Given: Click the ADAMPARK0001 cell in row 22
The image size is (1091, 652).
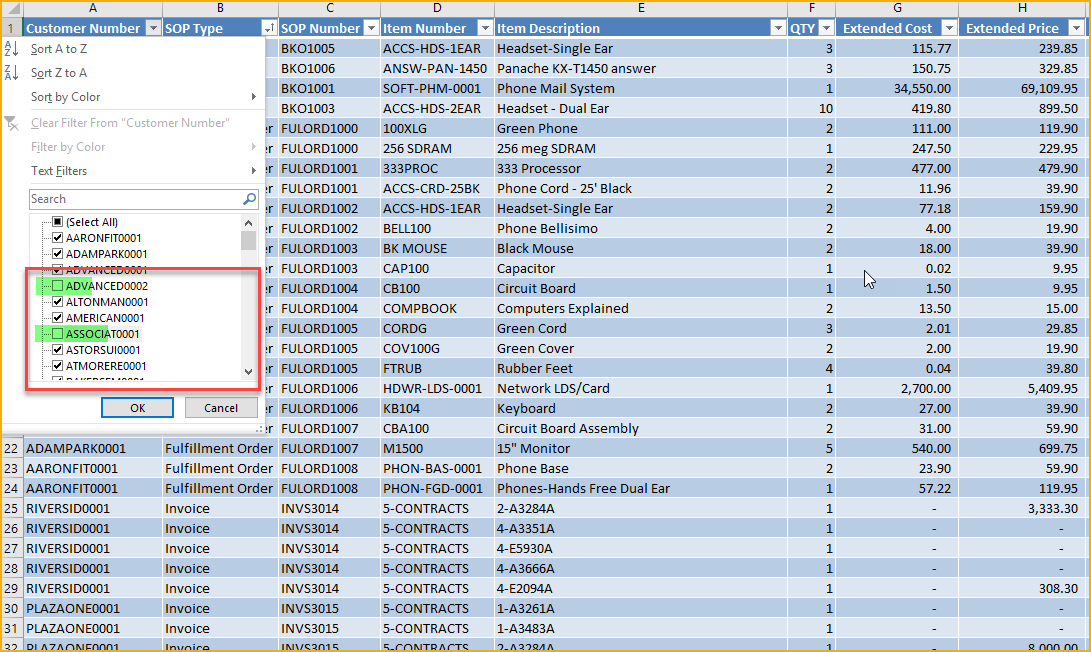Looking at the screenshot, I should point(93,448).
